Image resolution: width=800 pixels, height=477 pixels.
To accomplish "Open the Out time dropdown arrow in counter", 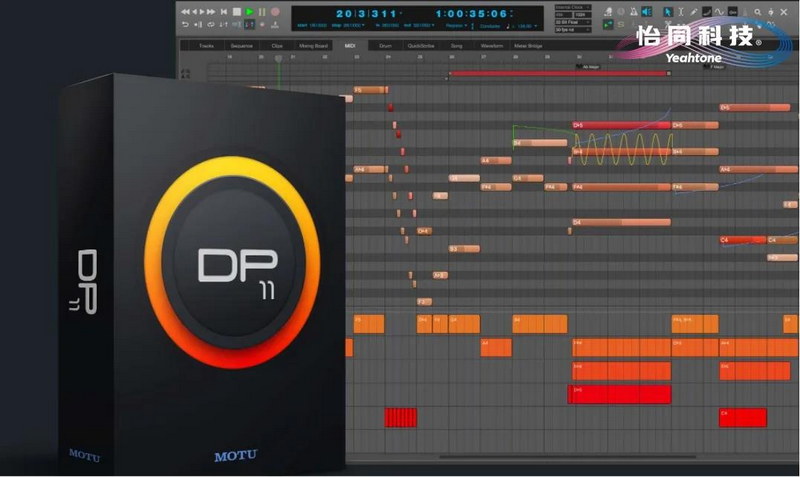I will point(433,25).
